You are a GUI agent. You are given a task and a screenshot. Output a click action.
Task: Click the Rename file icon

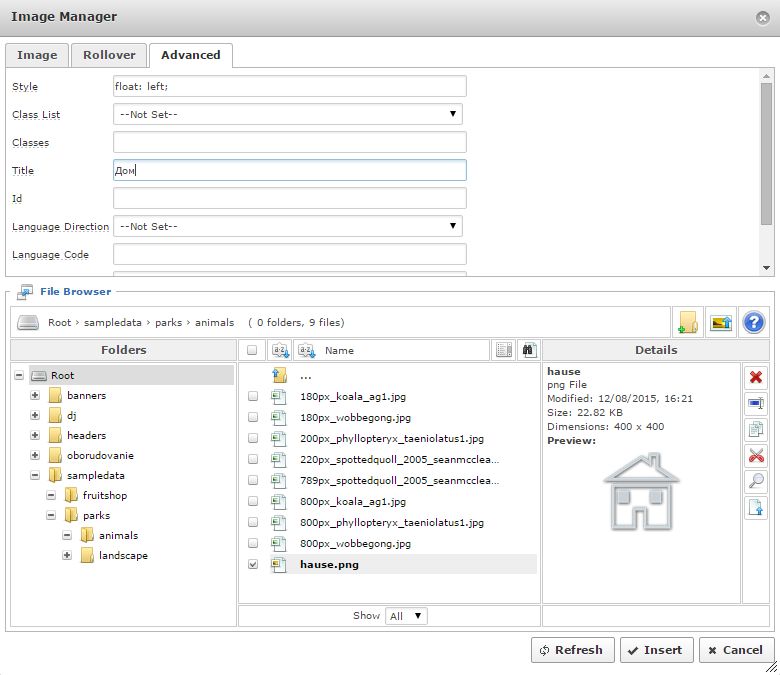pyautogui.click(x=756, y=404)
